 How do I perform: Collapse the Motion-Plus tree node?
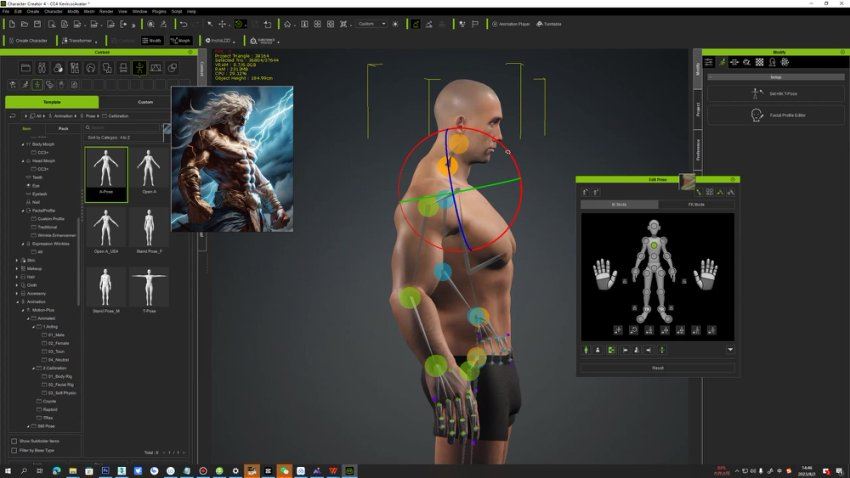point(23,310)
